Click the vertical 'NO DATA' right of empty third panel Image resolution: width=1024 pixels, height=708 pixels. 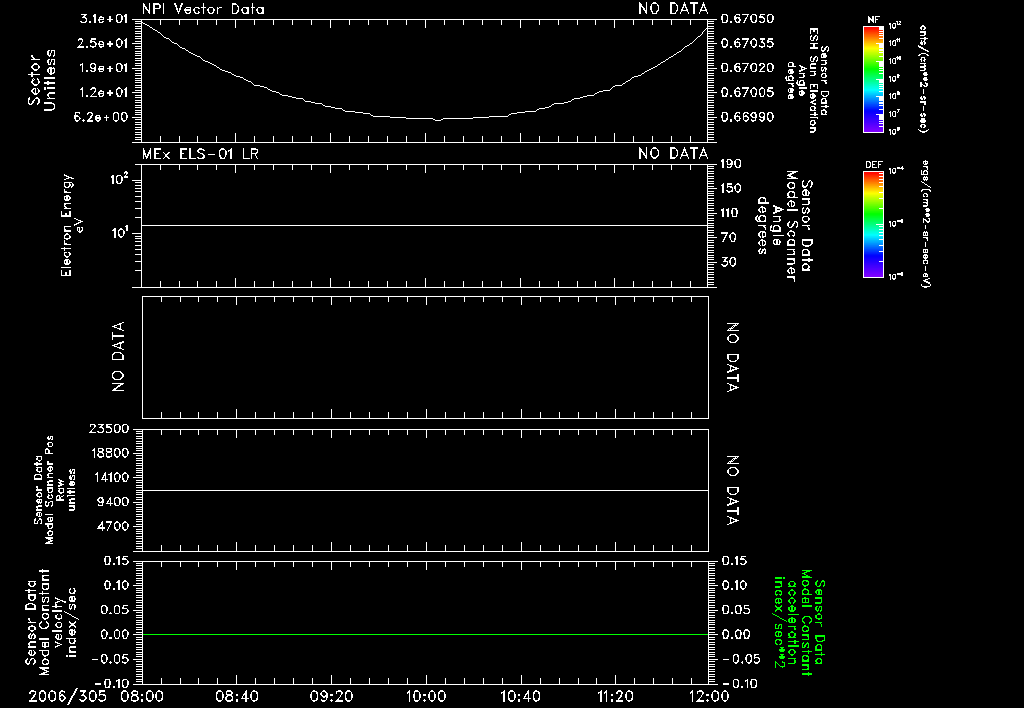[x=733, y=357]
